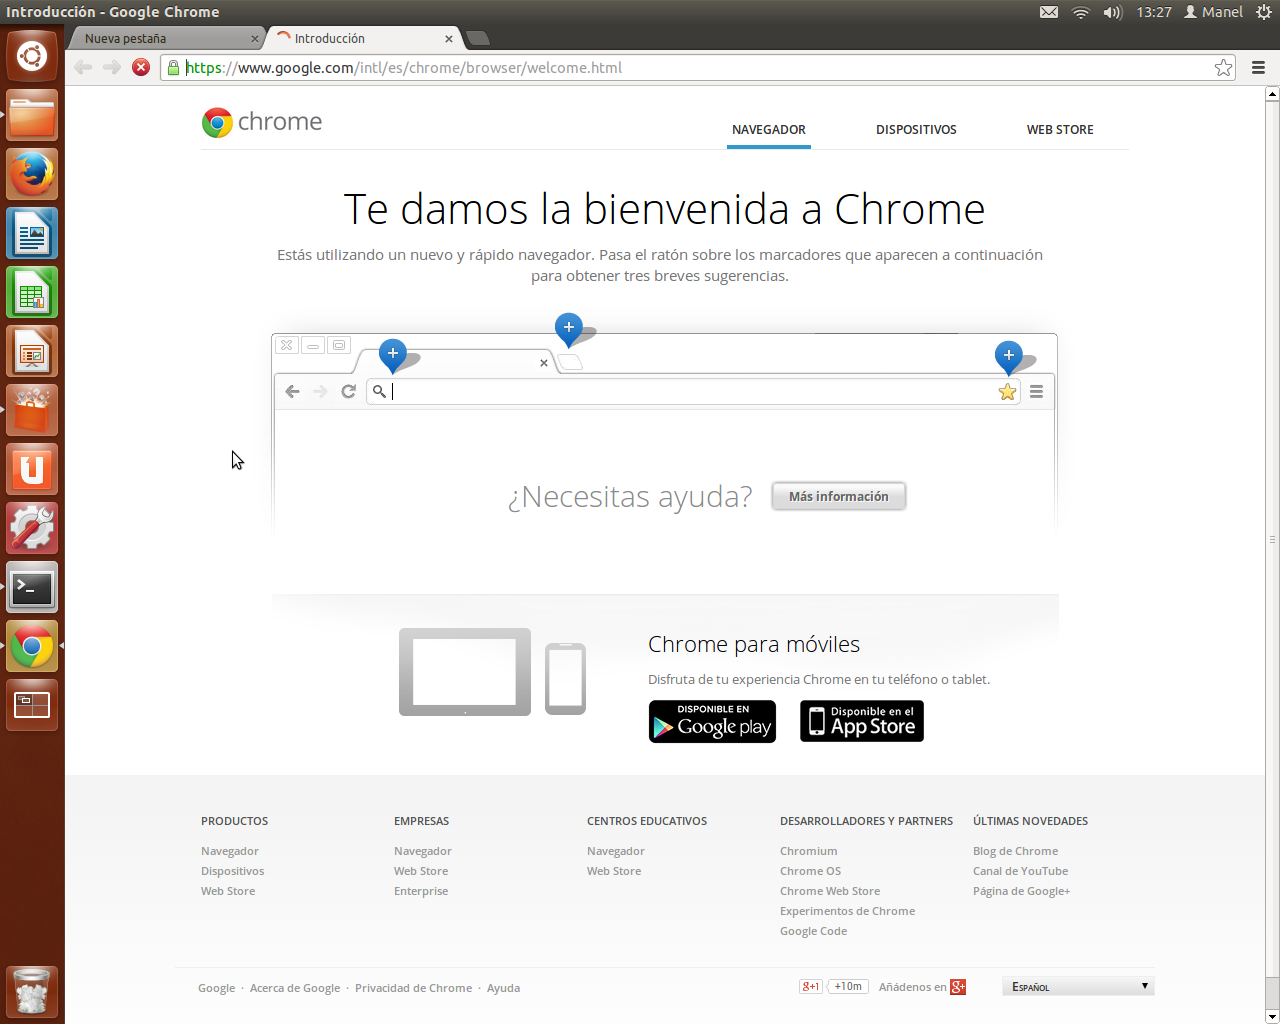Launch Firefox from the dock
Screen dimensions: 1280x1024
point(31,173)
